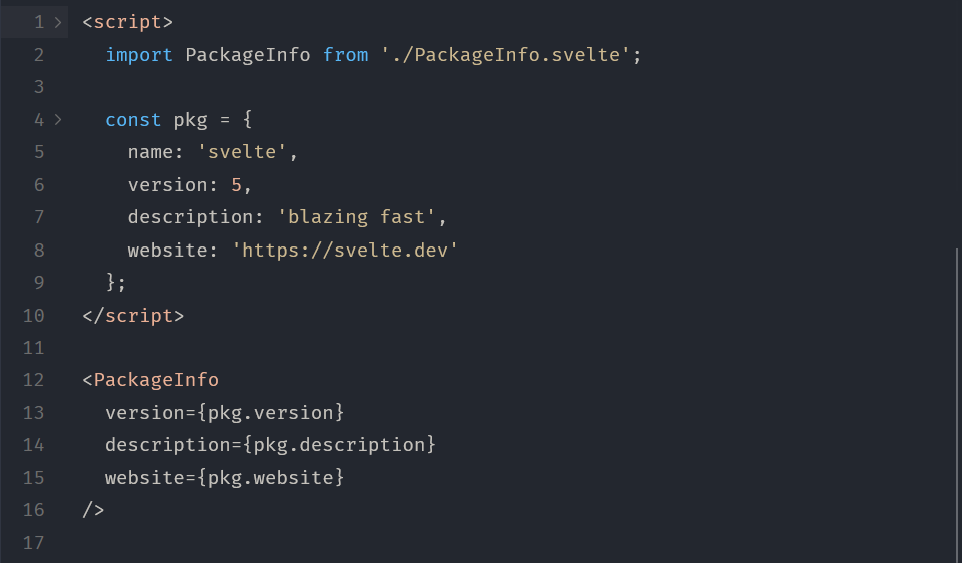This screenshot has height=563, width=962.
Task: Click the self-closing /> on line 16
Action: [x=93, y=510]
